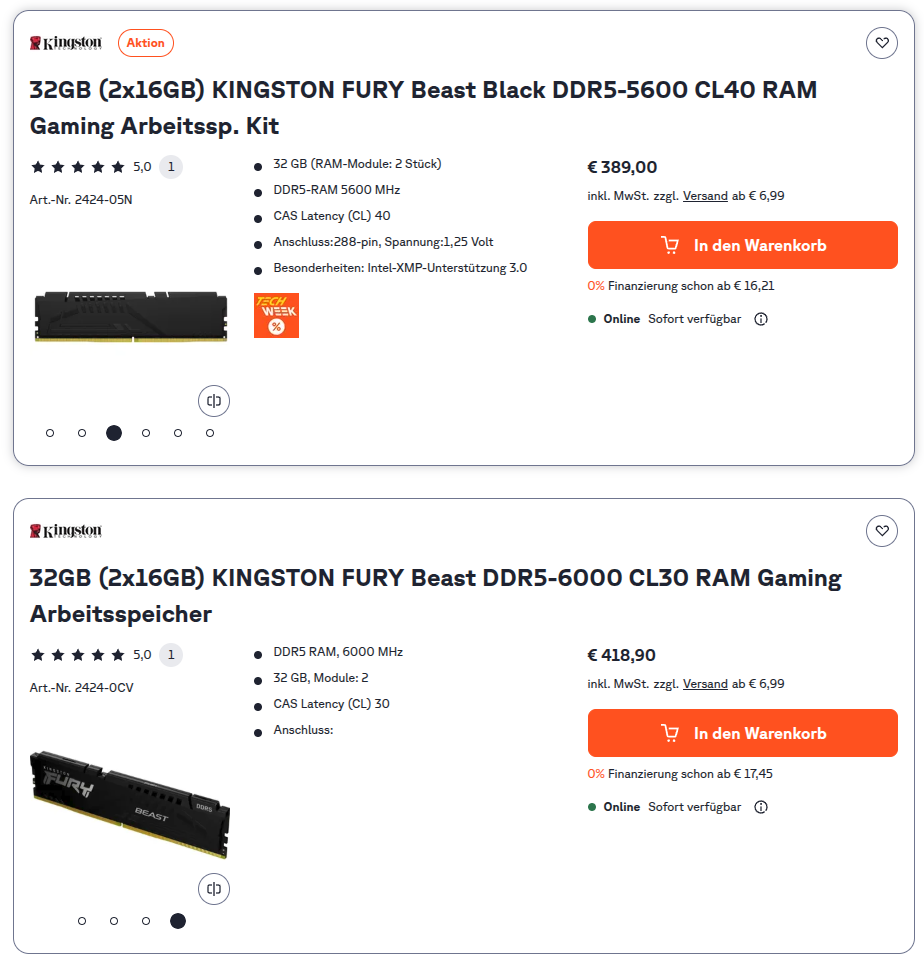Select last image dot of DDR5-5600 carousel
The height and width of the screenshot is (965, 924).
(210, 433)
